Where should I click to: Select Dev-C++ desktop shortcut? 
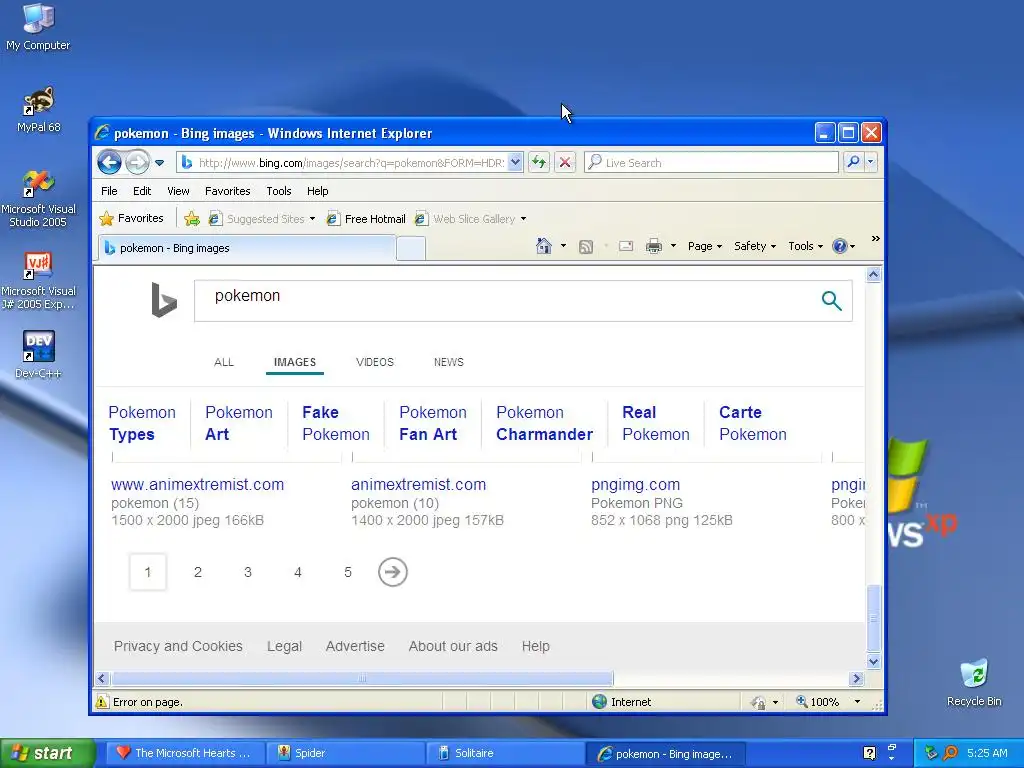click(x=38, y=355)
